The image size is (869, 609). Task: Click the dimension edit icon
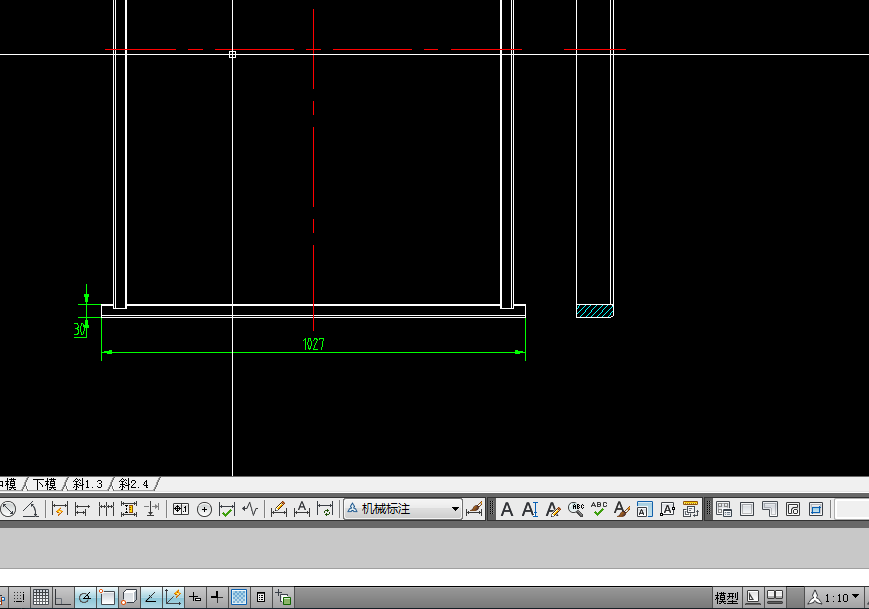tap(279, 509)
